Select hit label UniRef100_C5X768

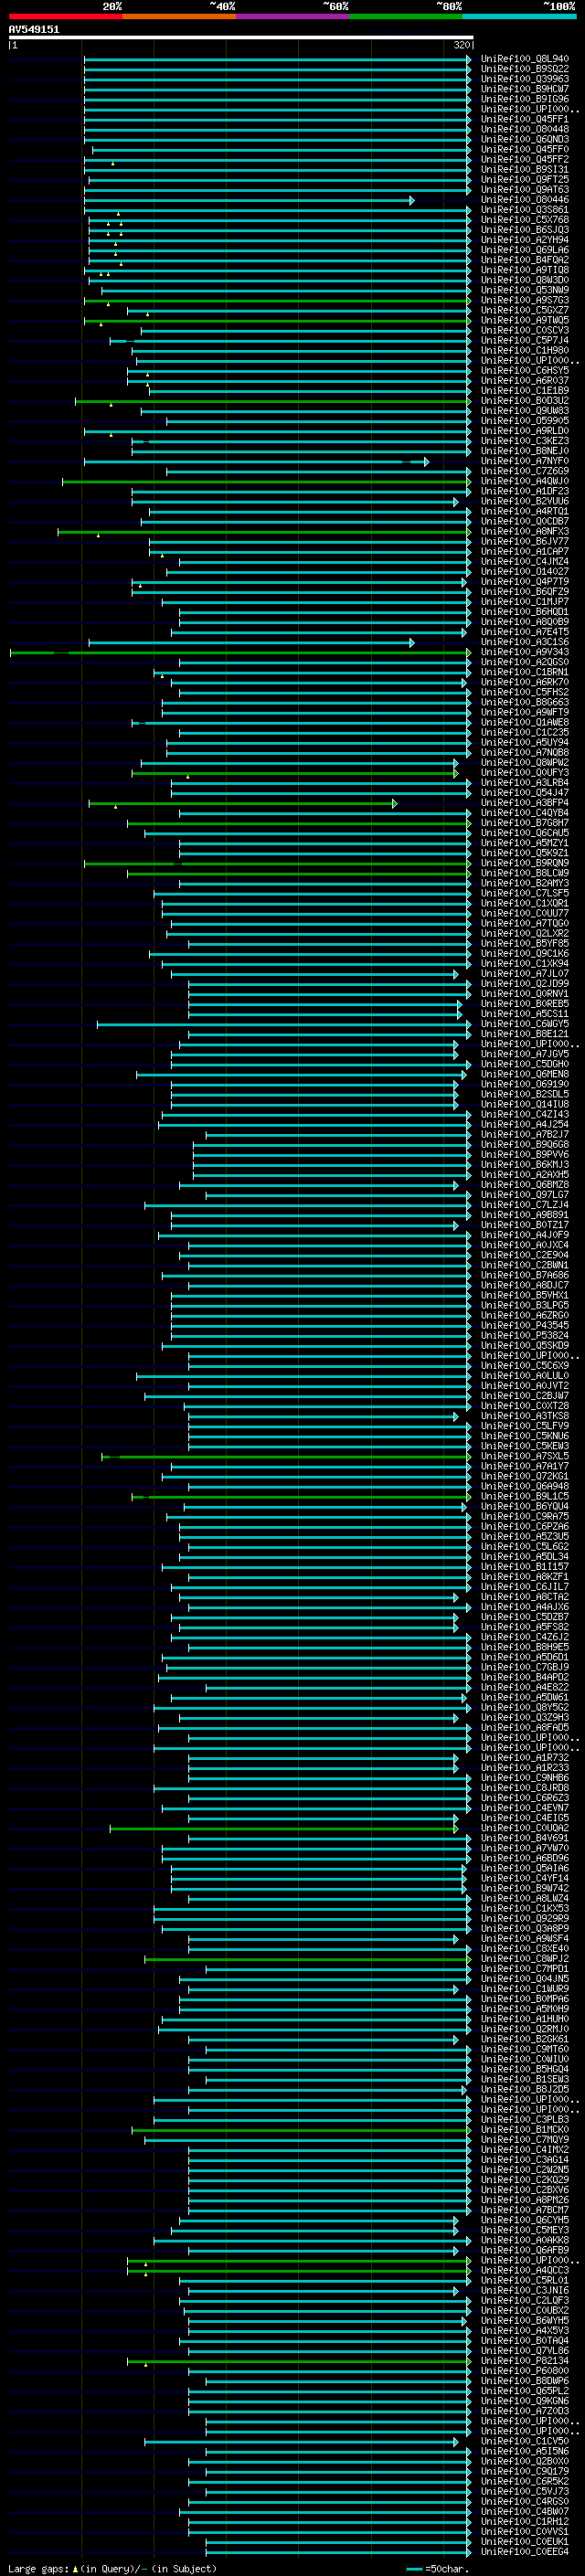pyautogui.click(x=525, y=220)
